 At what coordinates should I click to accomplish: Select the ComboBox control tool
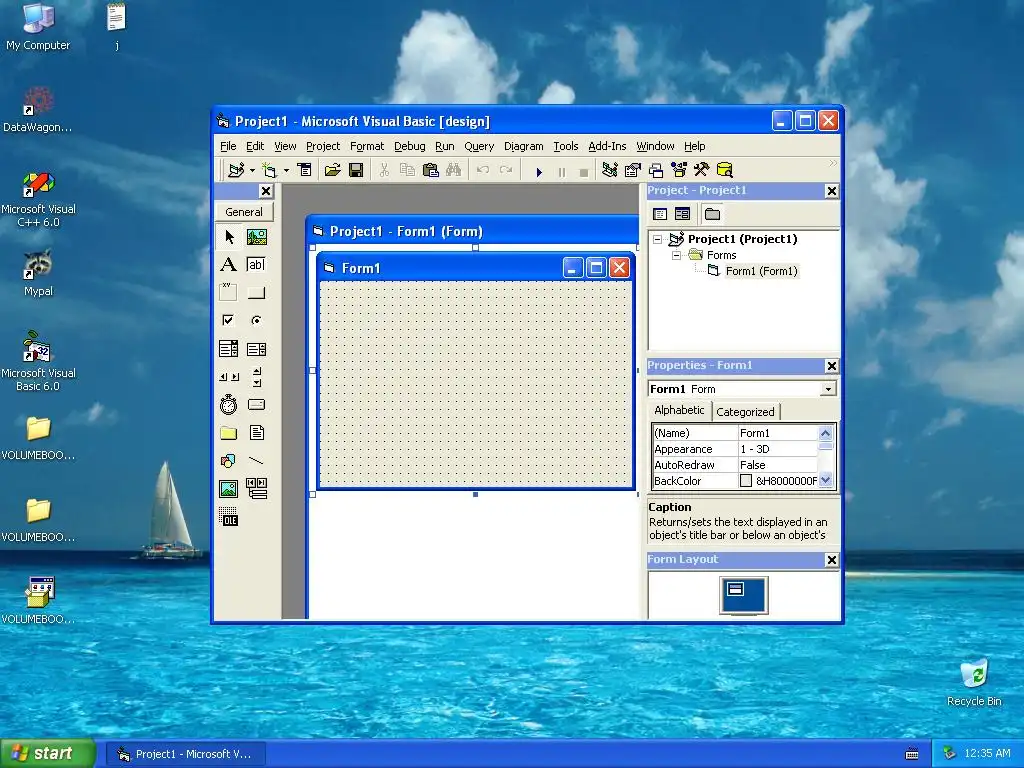[229, 349]
